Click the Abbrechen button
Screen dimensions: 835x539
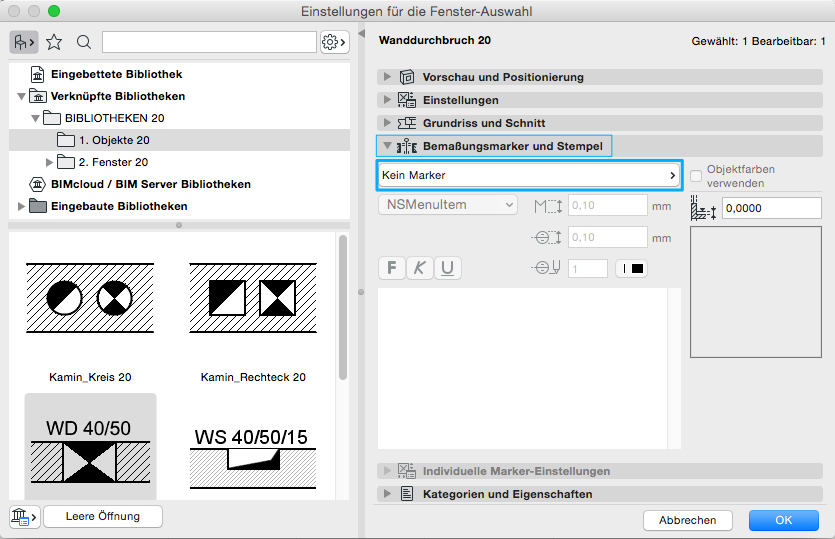coord(687,520)
